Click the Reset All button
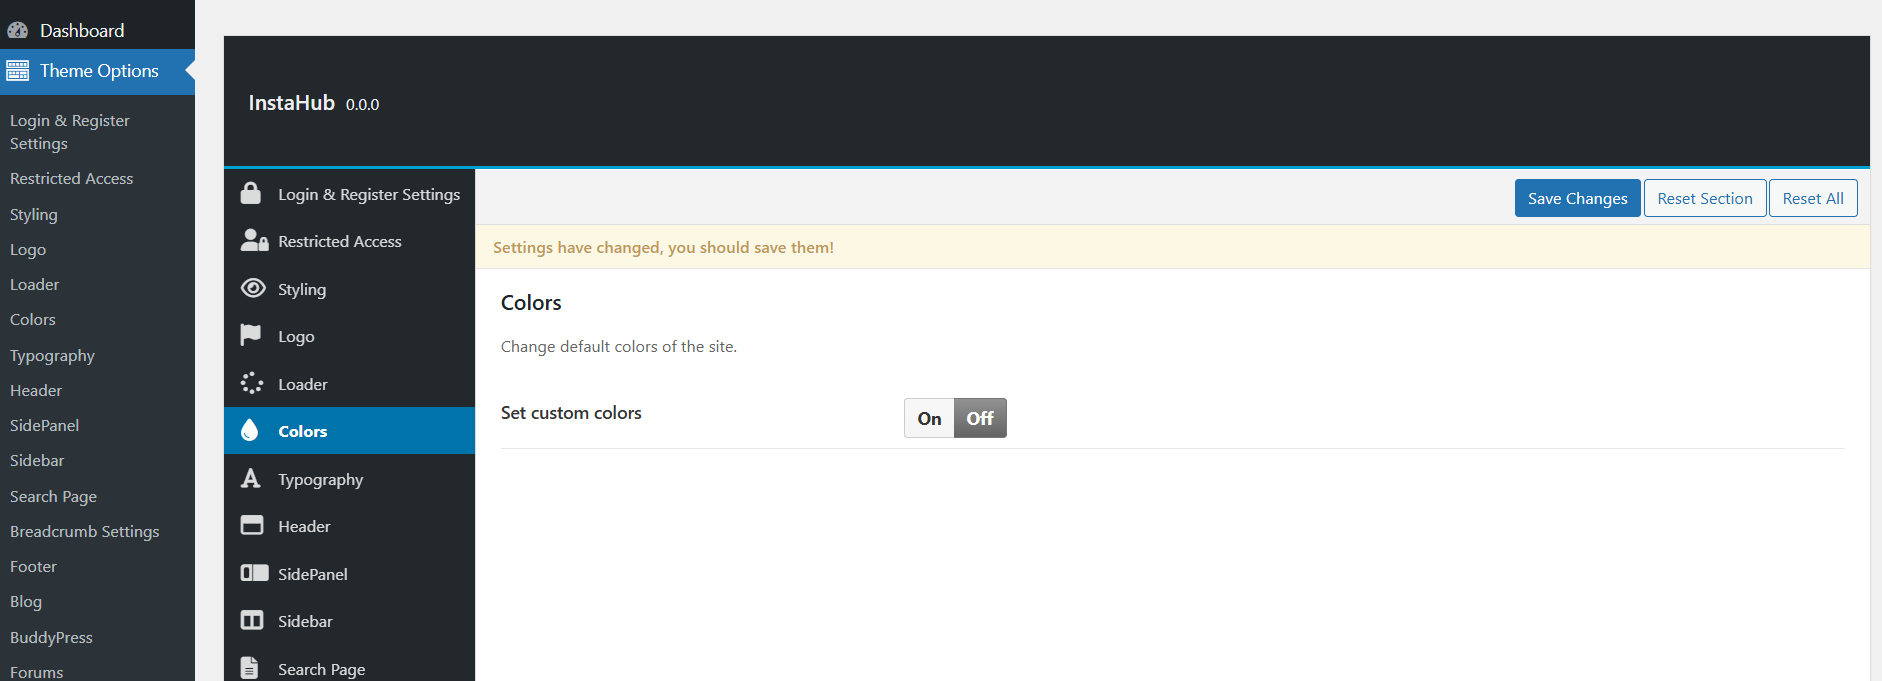The height and width of the screenshot is (681, 1882). pyautogui.click(x=1812, y=198)
